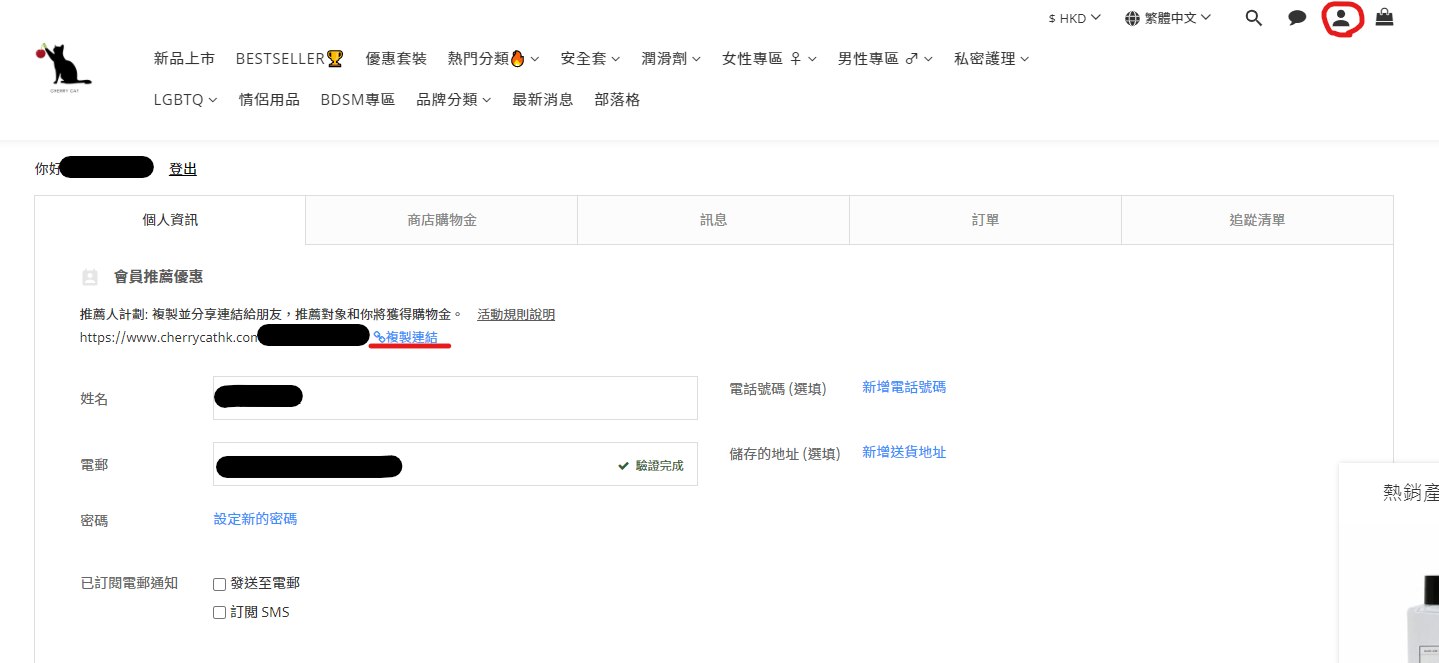Click the Cherry Cat logo
Image resolution: width=1439 pixels, height=663 pixels.
tap(63, 66)
